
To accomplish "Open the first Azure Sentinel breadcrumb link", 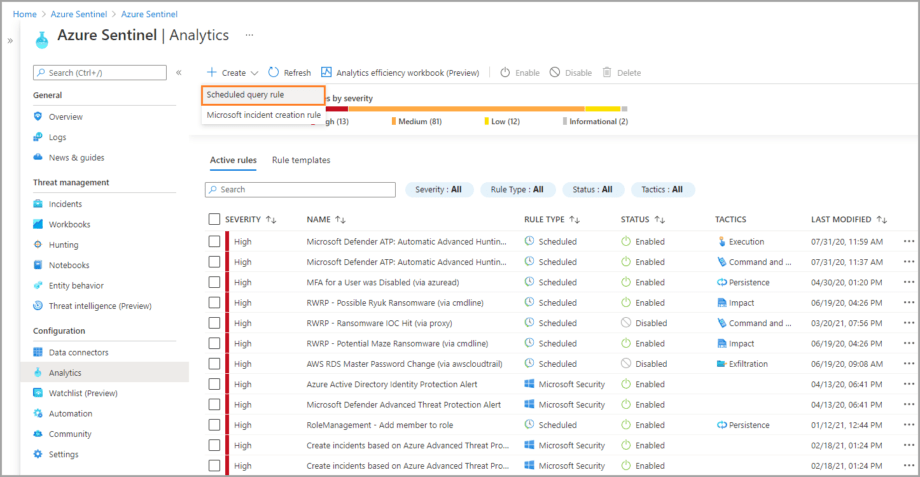I will tap(79, 14).
